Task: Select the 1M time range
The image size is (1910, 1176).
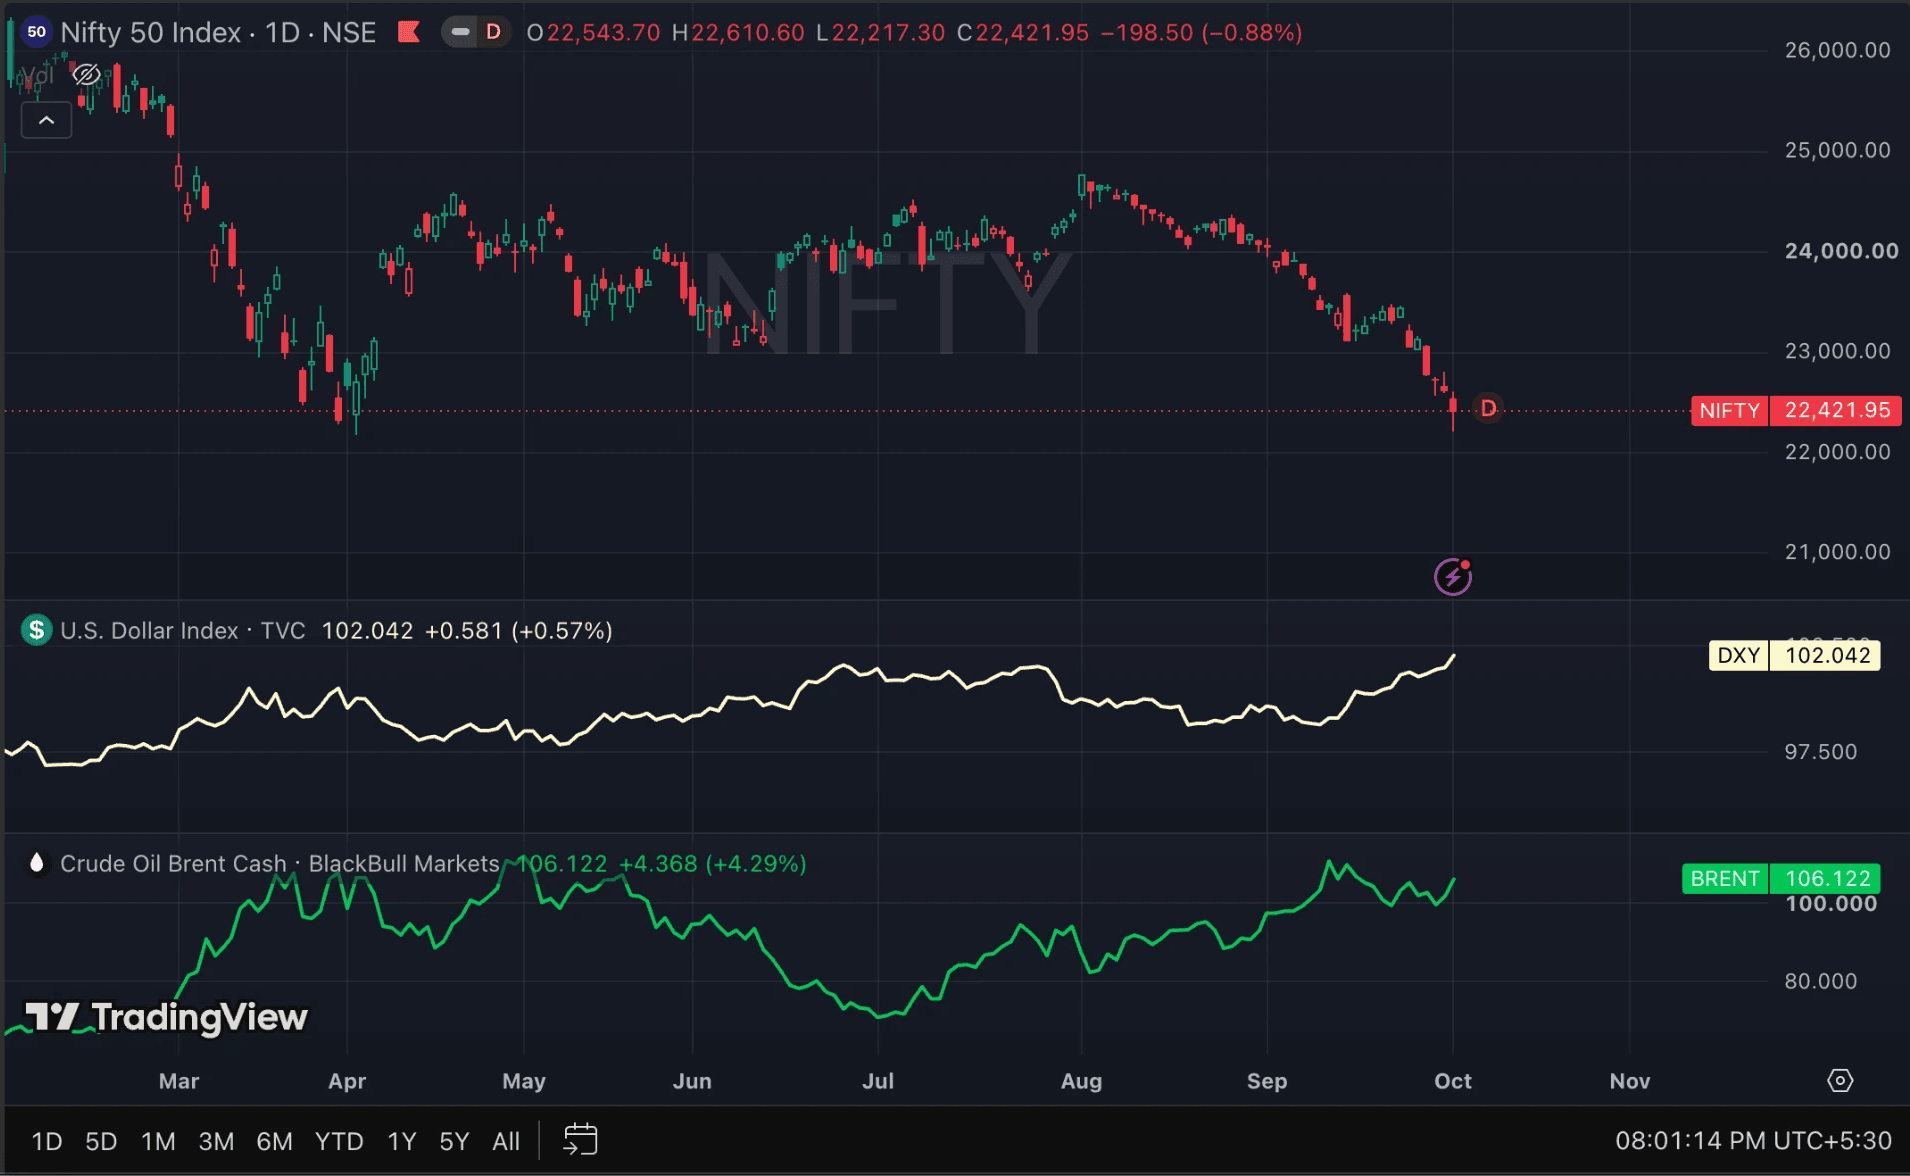Action: point(158,1141)
